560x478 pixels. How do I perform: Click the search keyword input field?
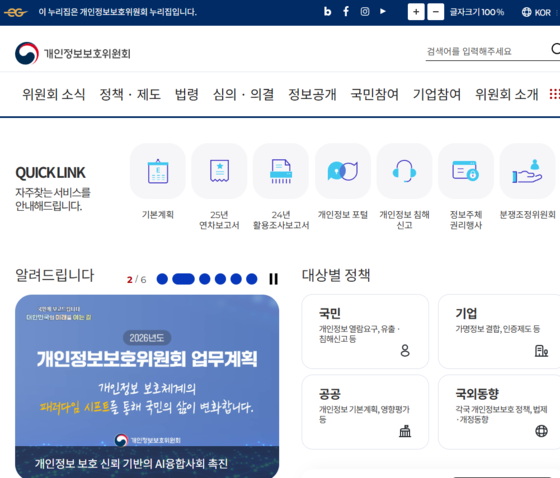tap(487, 51)
